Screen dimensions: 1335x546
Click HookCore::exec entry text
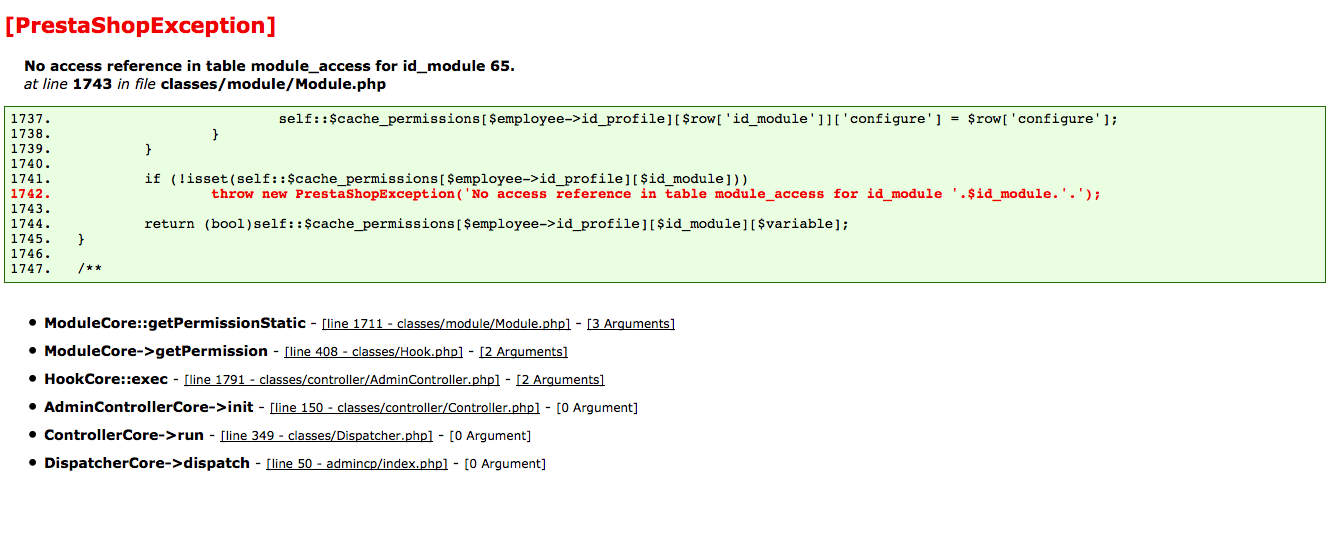pyautogui.click(x=106, y=379)
